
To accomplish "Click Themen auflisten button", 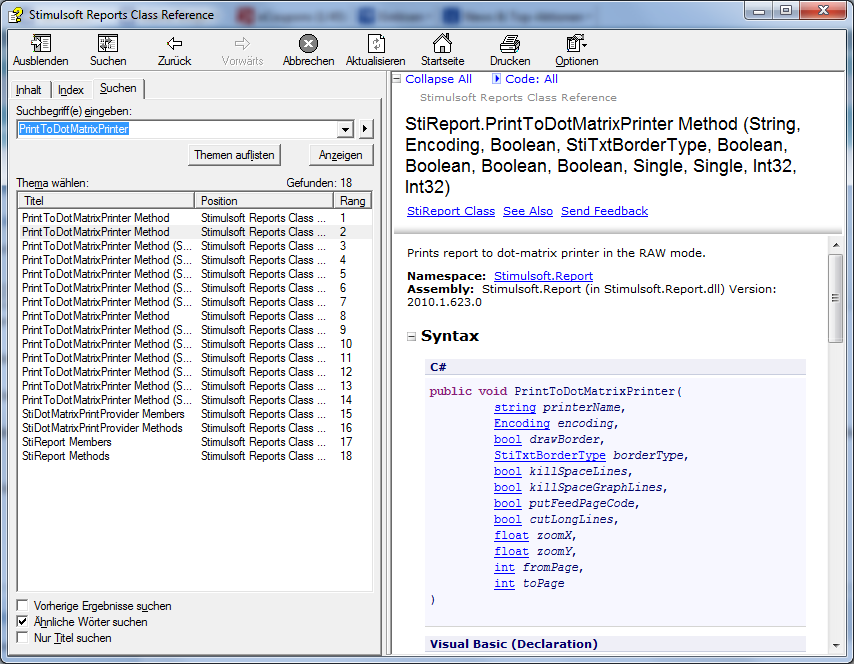I will 234,155.
